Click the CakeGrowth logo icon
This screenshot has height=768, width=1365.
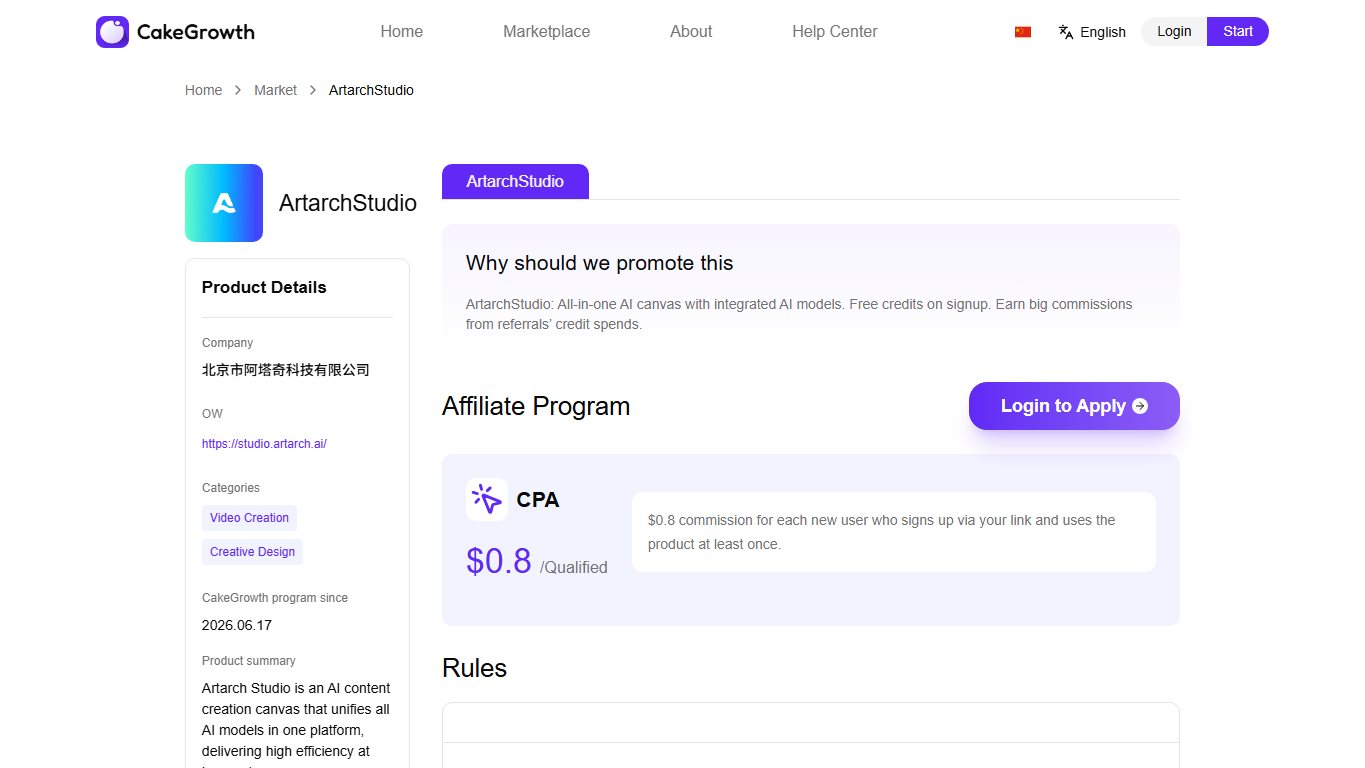coord(112,32)
